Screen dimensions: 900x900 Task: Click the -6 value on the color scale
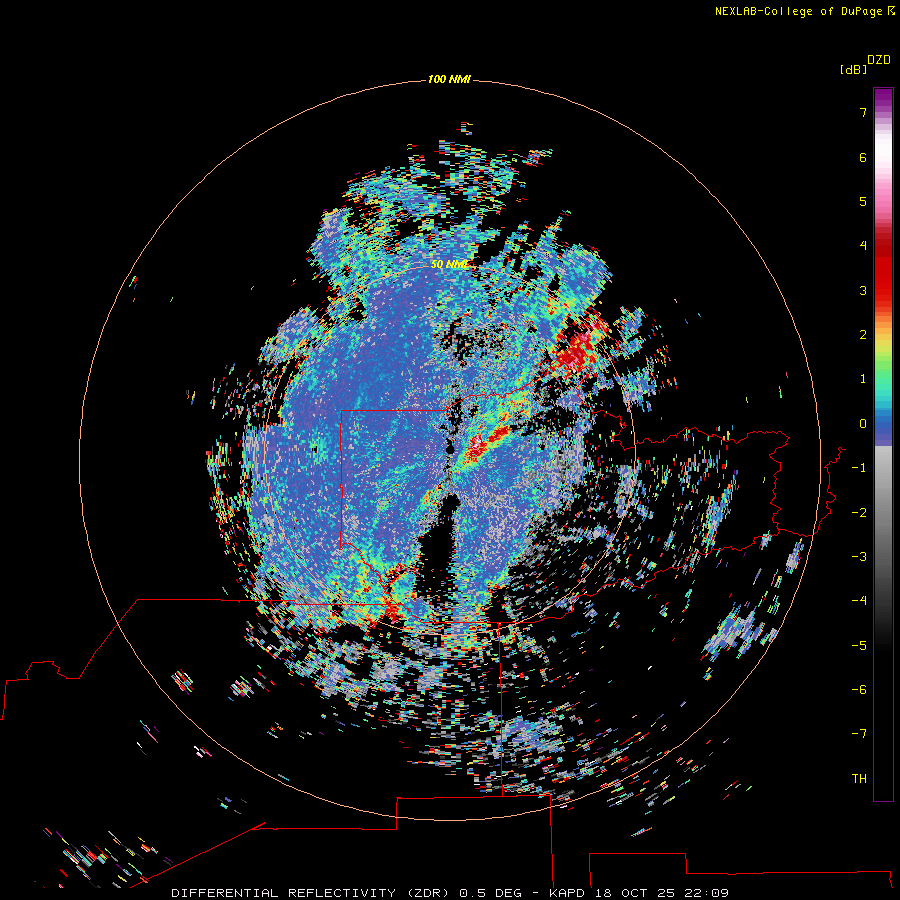859,690
